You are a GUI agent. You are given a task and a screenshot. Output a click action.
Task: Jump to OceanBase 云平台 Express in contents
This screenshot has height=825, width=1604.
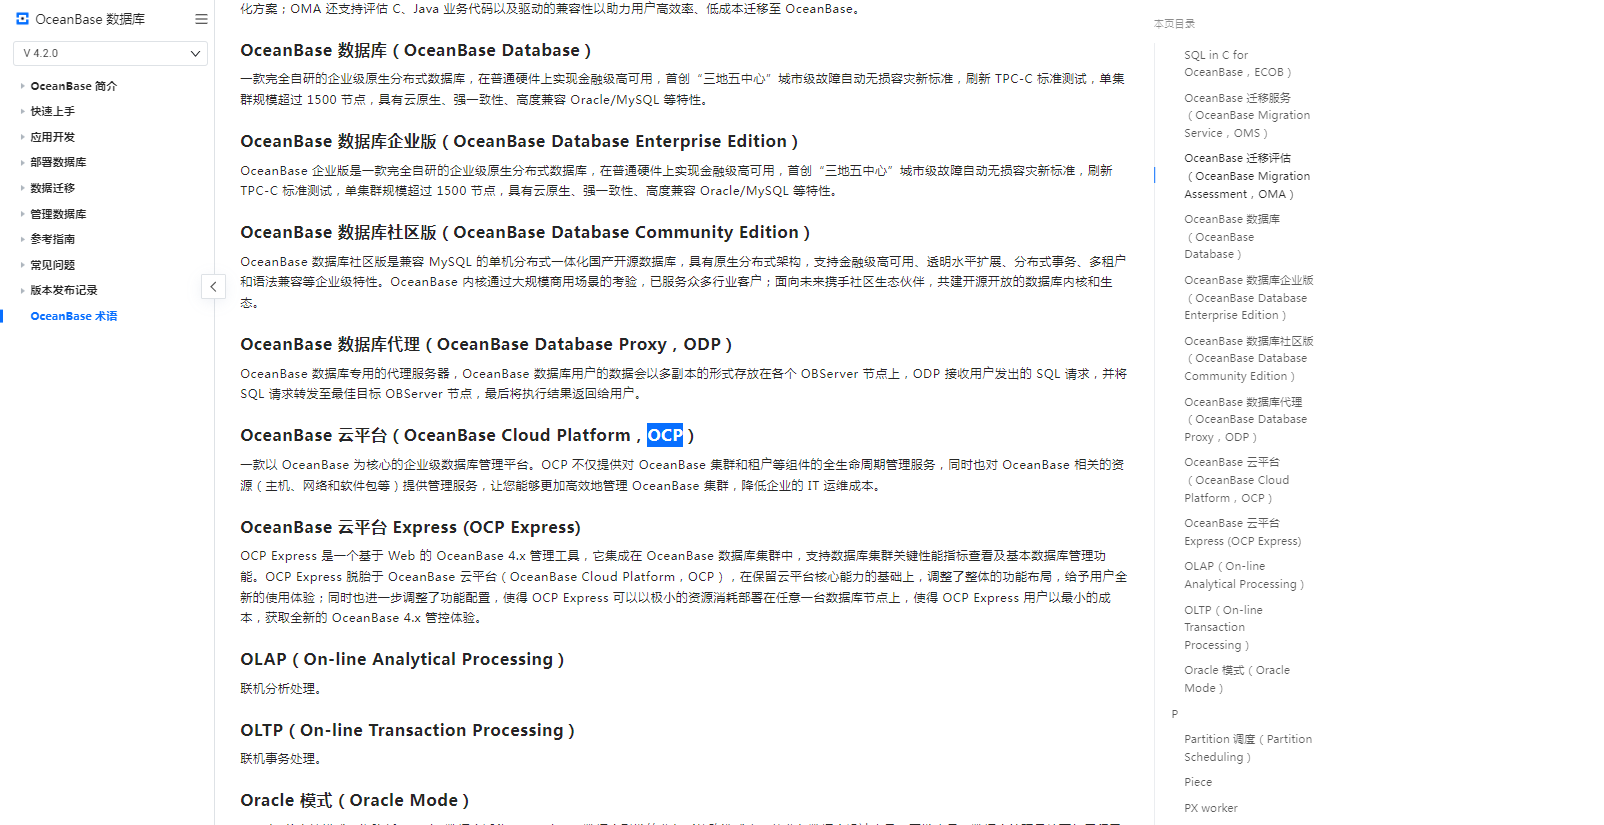[x=1243, y=532]
